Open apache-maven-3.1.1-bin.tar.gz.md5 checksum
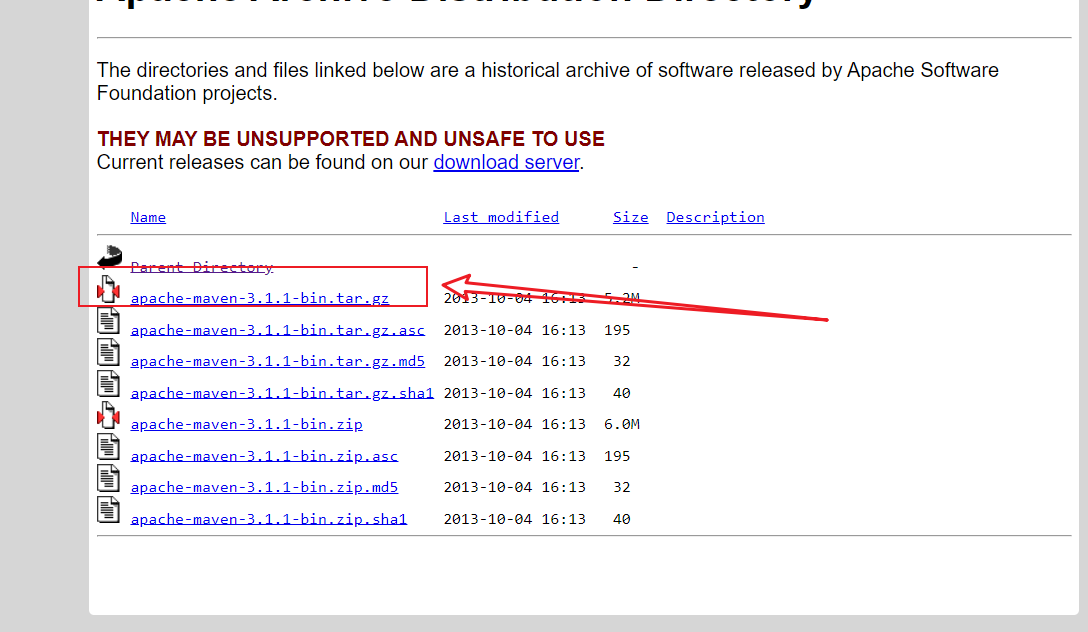This screenshot has height=632, width=1088. (x=278, y=361)
